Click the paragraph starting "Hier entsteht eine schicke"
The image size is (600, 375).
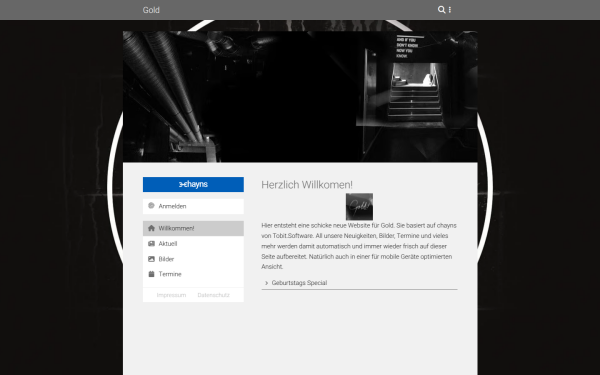point(359,246)
